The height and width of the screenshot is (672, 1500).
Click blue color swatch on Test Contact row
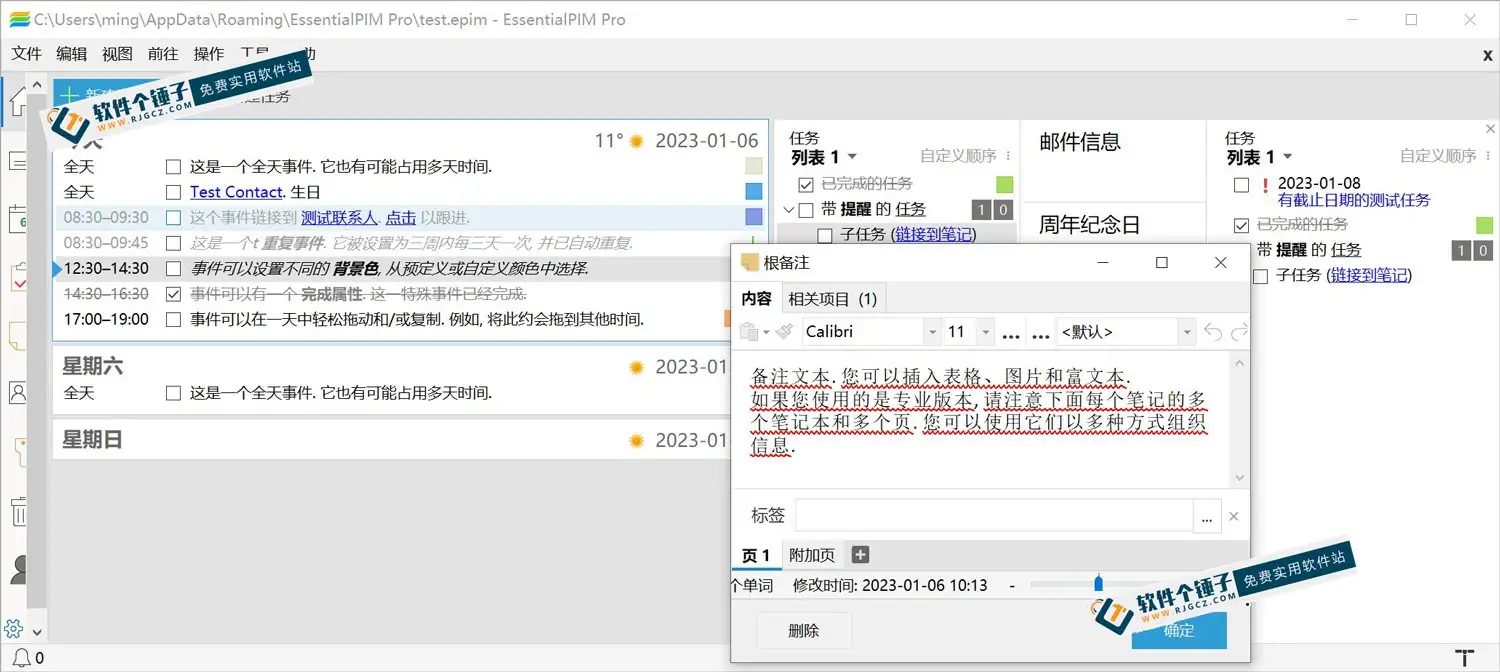[x=754, y=192]
